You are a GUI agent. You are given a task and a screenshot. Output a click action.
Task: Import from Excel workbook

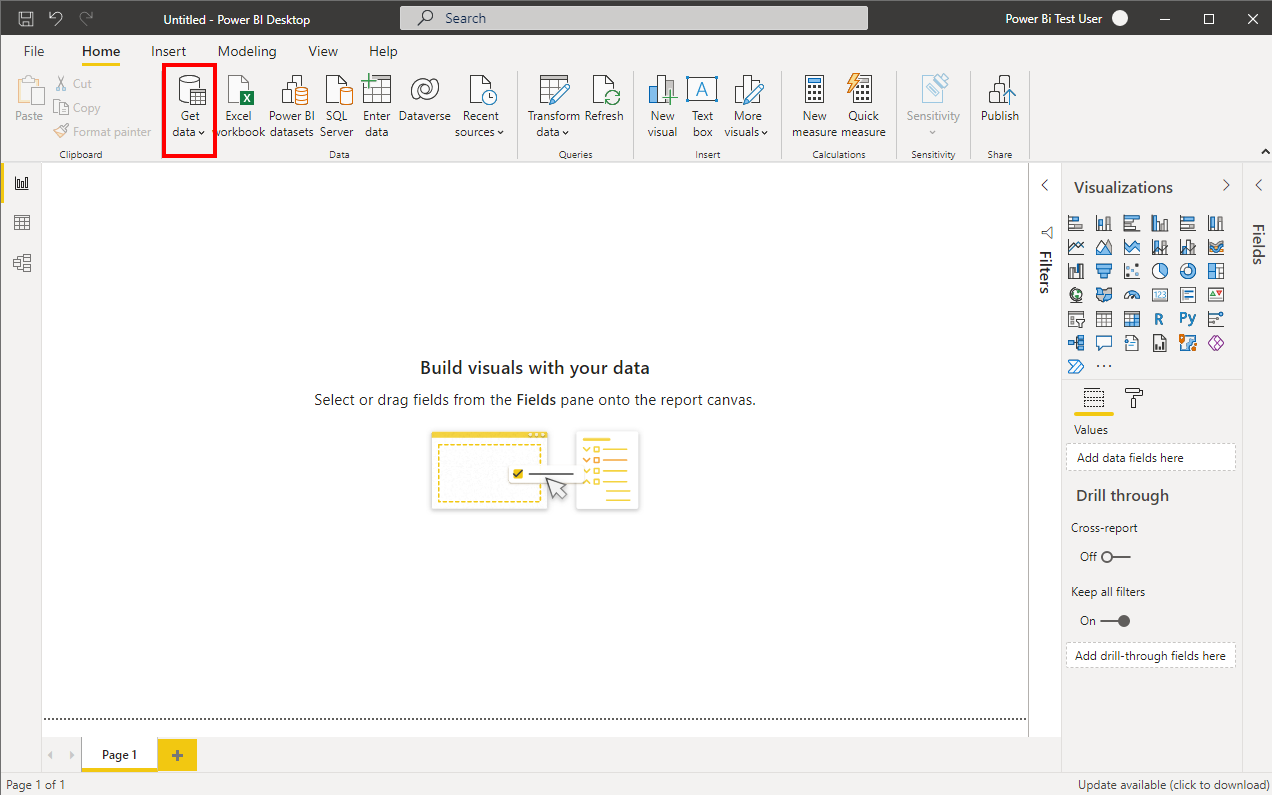pos(239,92)
